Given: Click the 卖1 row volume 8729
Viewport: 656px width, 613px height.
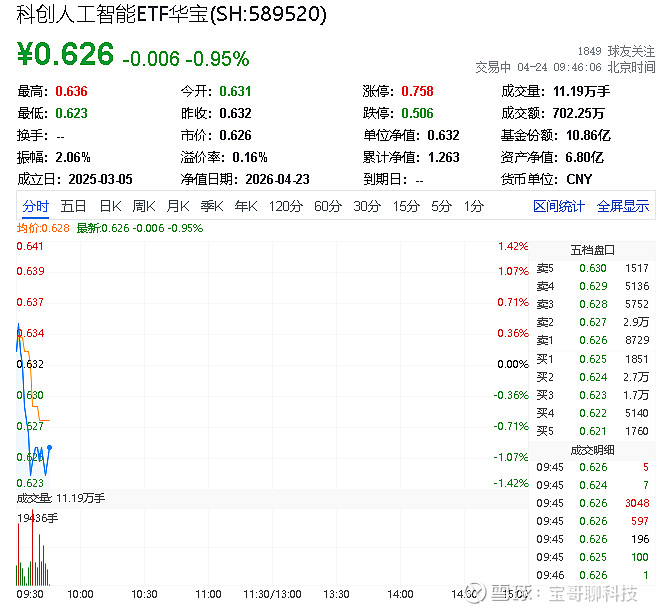Looking at the screenshot, I should pyautogui.click(x=637, y=340).
